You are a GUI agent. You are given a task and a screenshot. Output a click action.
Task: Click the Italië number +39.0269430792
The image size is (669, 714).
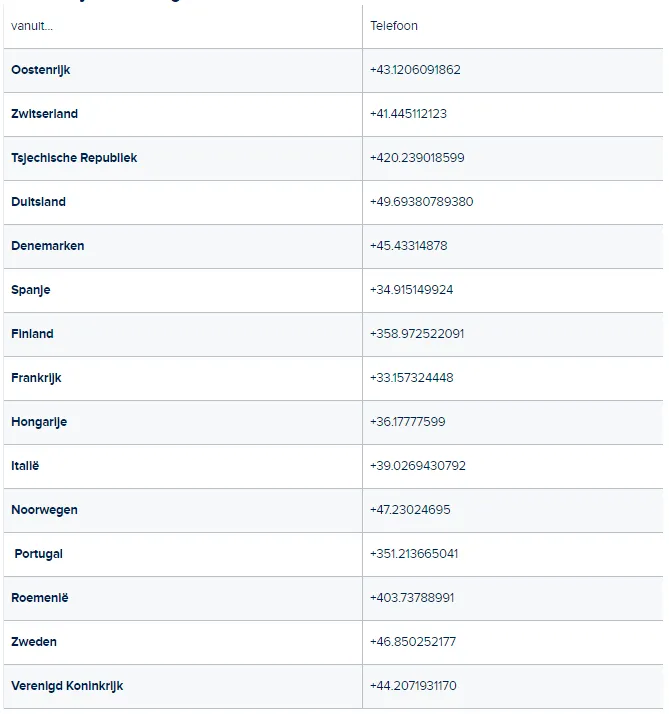[418, 466]
